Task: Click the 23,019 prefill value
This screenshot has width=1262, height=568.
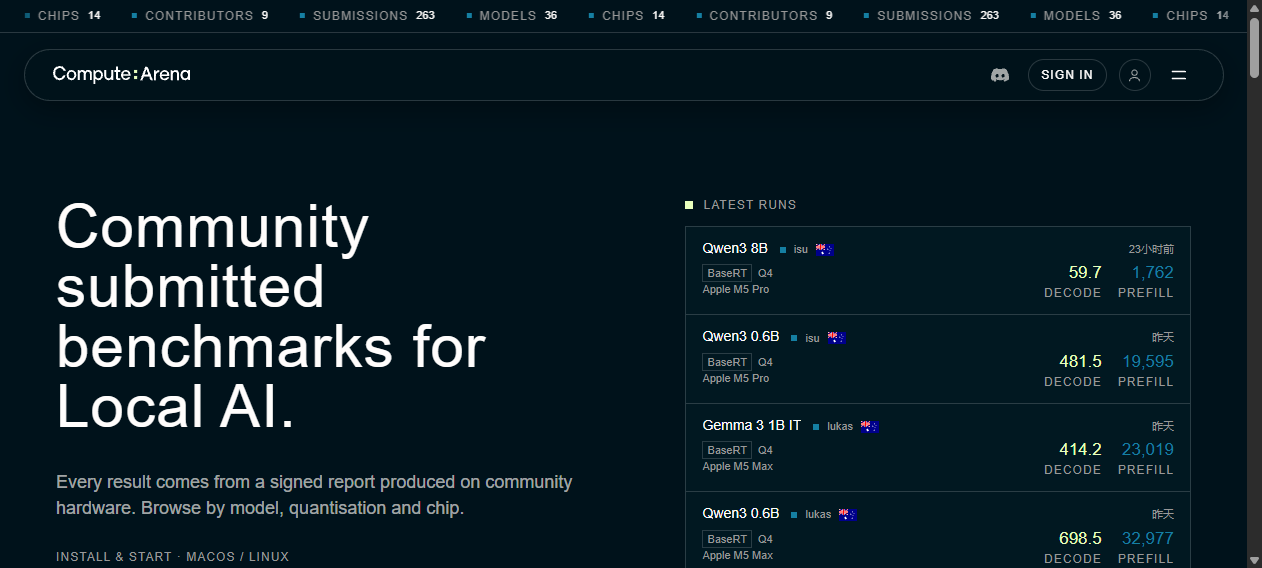Action: click(x=1147, y=449)
